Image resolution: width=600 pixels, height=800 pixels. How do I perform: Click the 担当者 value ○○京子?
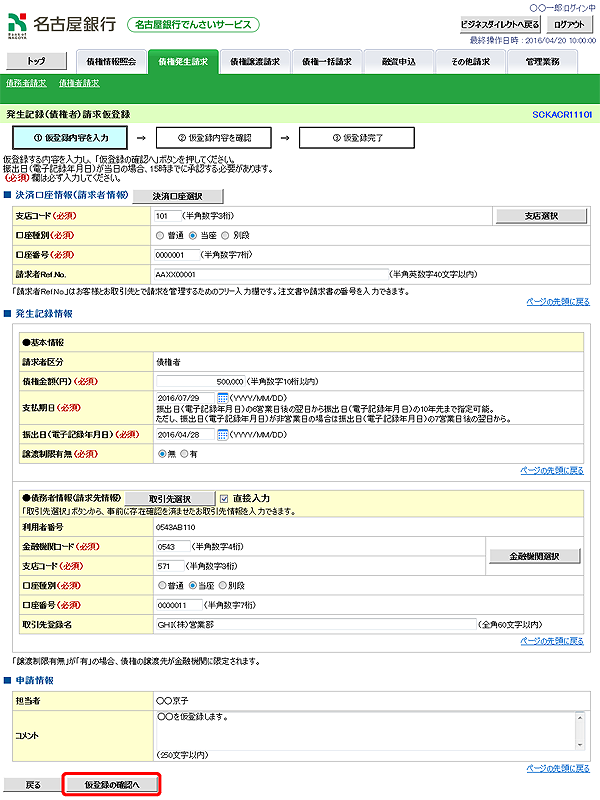click(x=172, y=701)
